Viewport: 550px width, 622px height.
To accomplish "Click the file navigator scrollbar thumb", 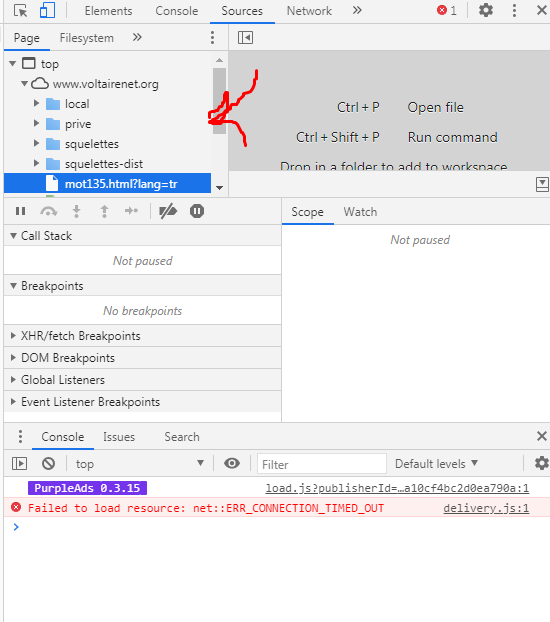I will 219,101.
